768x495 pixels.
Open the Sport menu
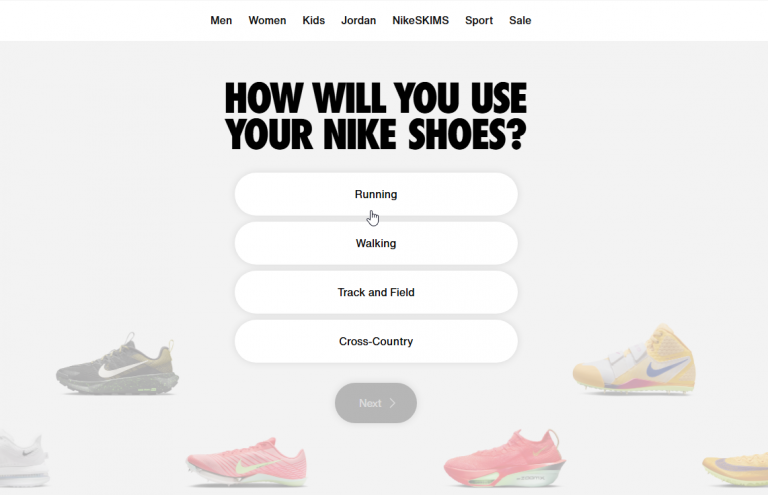pyautogui.click(x=479, y=21)
